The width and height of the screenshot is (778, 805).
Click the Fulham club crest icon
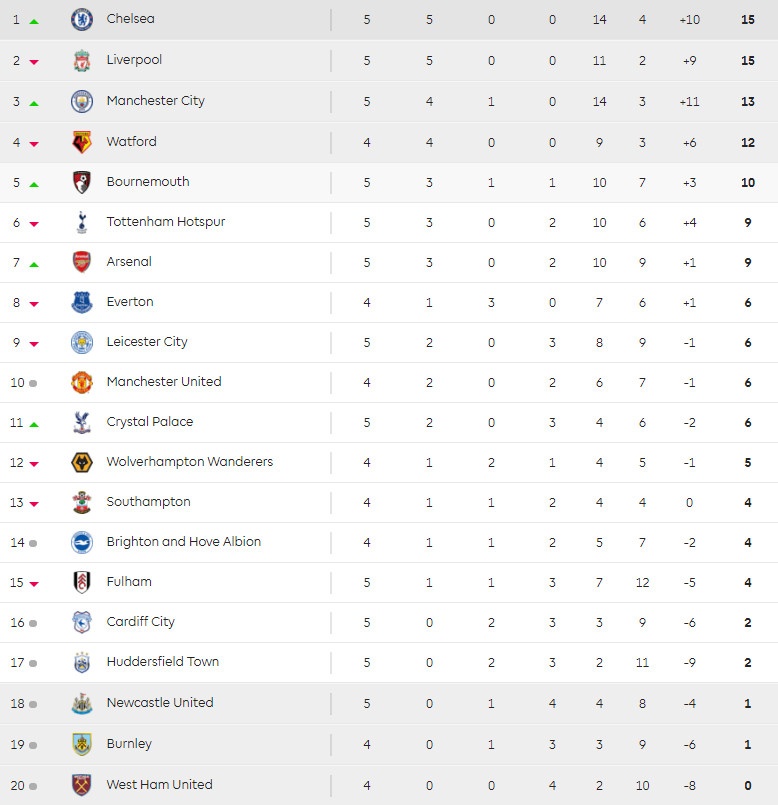coord(82,582)
